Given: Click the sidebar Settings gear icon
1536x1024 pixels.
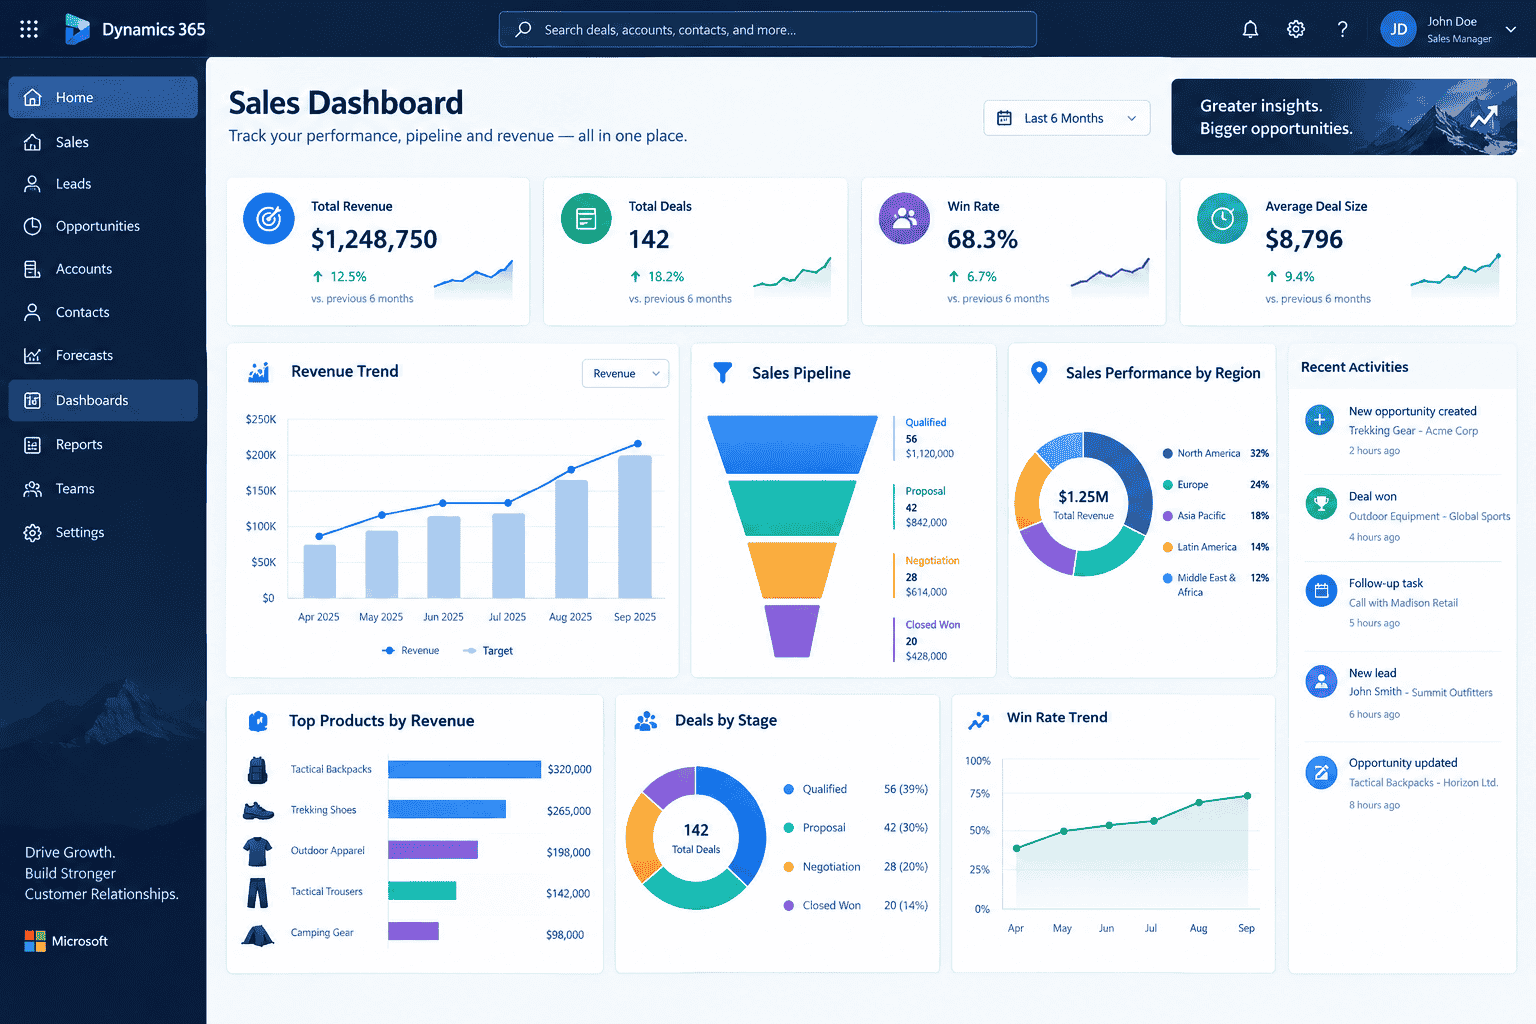Looking at the screenshot, I should (x=33, y=533).
